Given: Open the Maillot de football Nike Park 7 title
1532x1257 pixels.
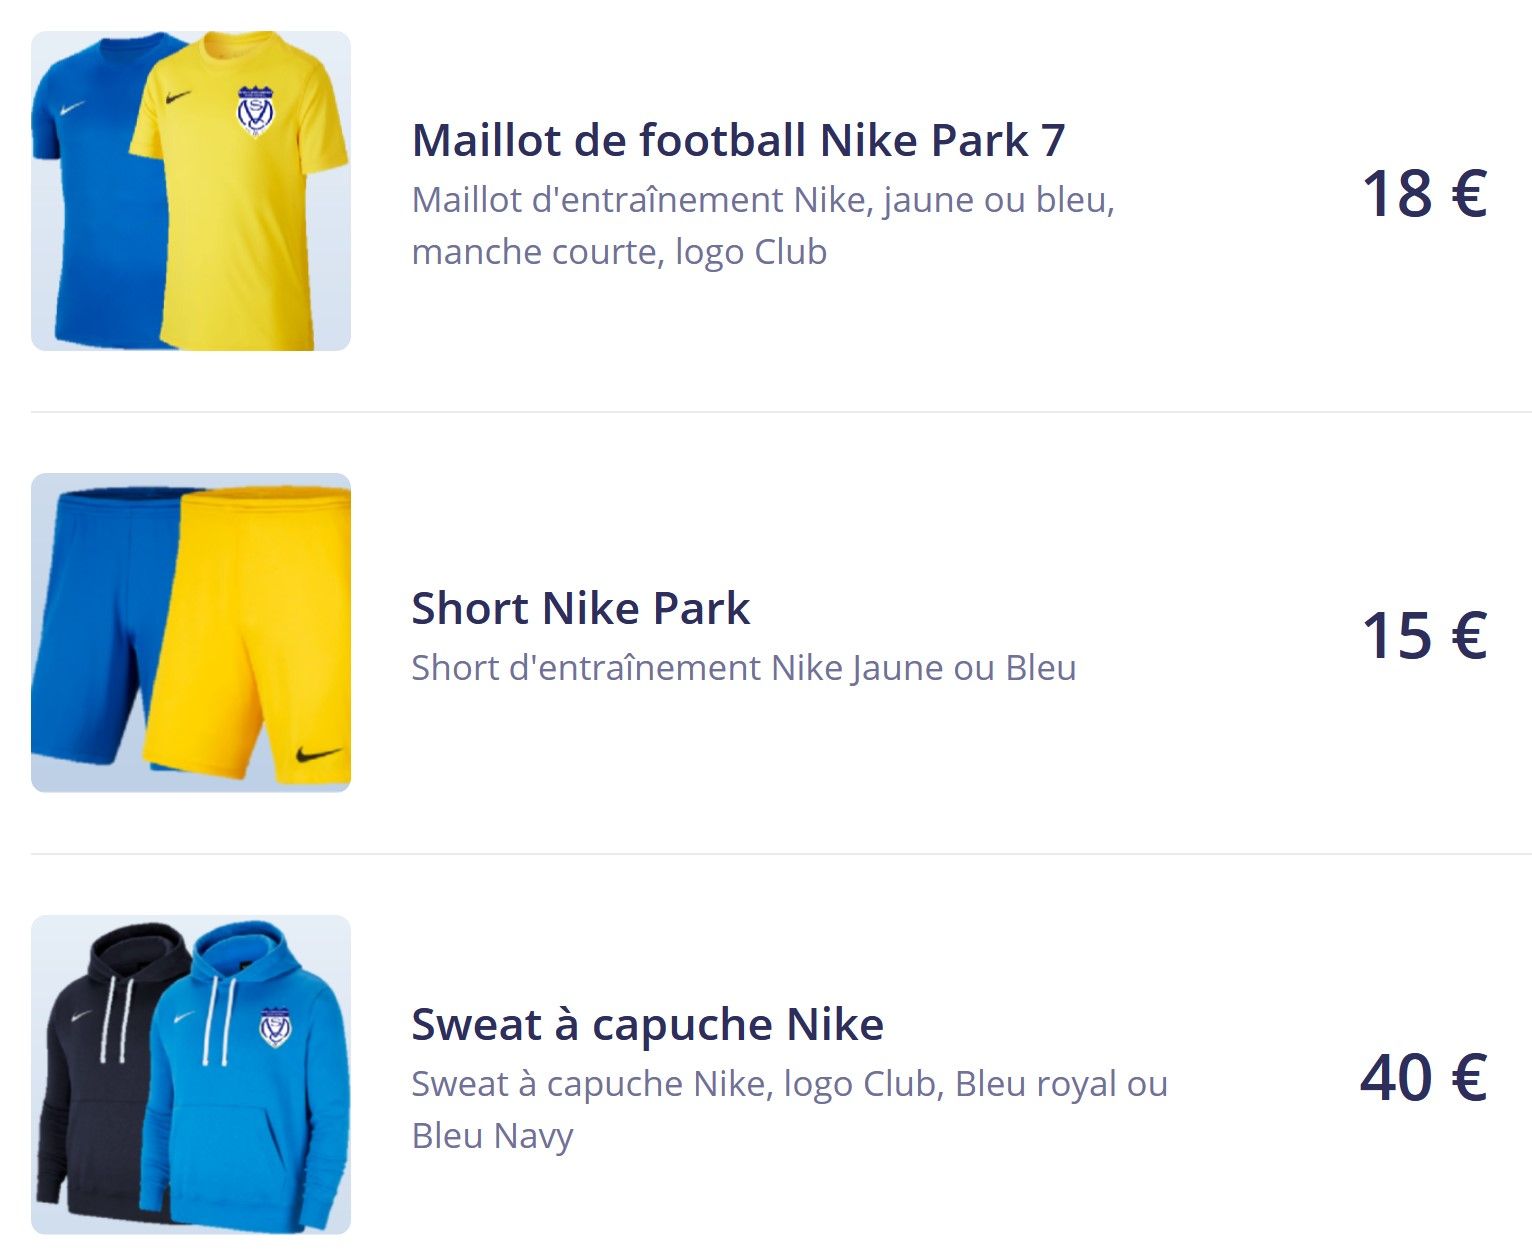Looking at the screenshot, I should [738, 140].
